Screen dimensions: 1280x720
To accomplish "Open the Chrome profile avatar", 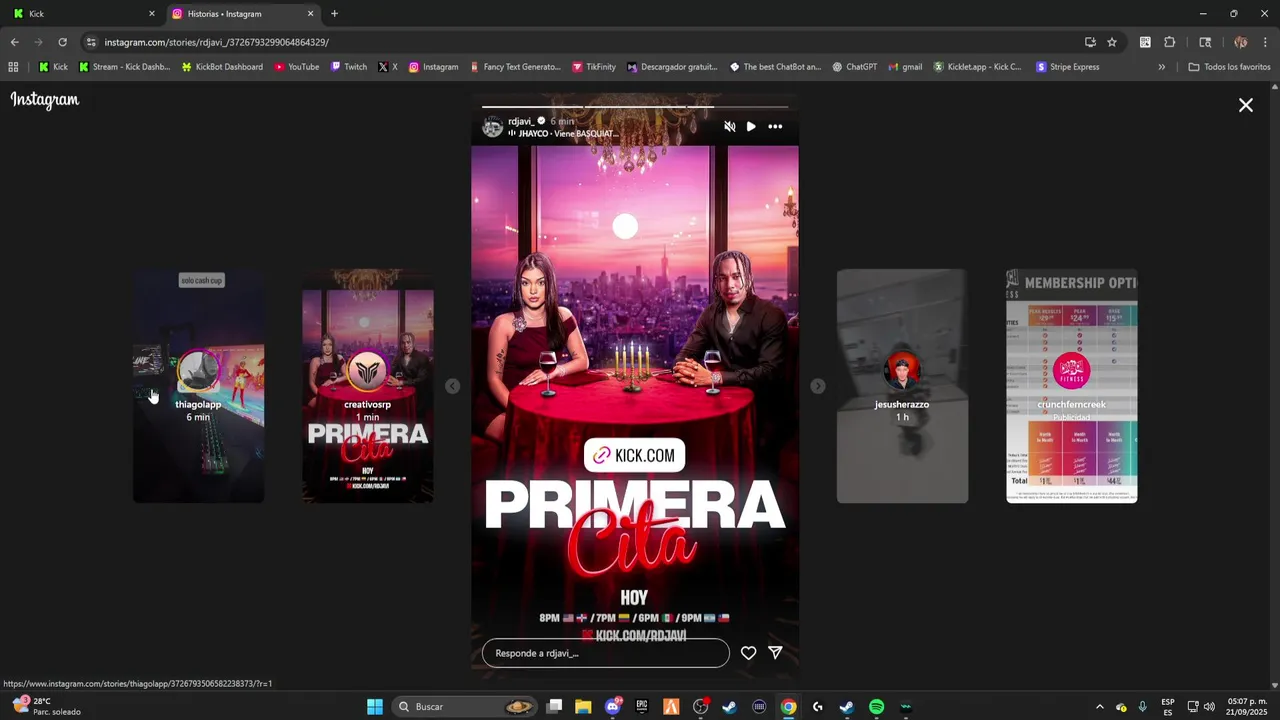I will point(1240,42).
